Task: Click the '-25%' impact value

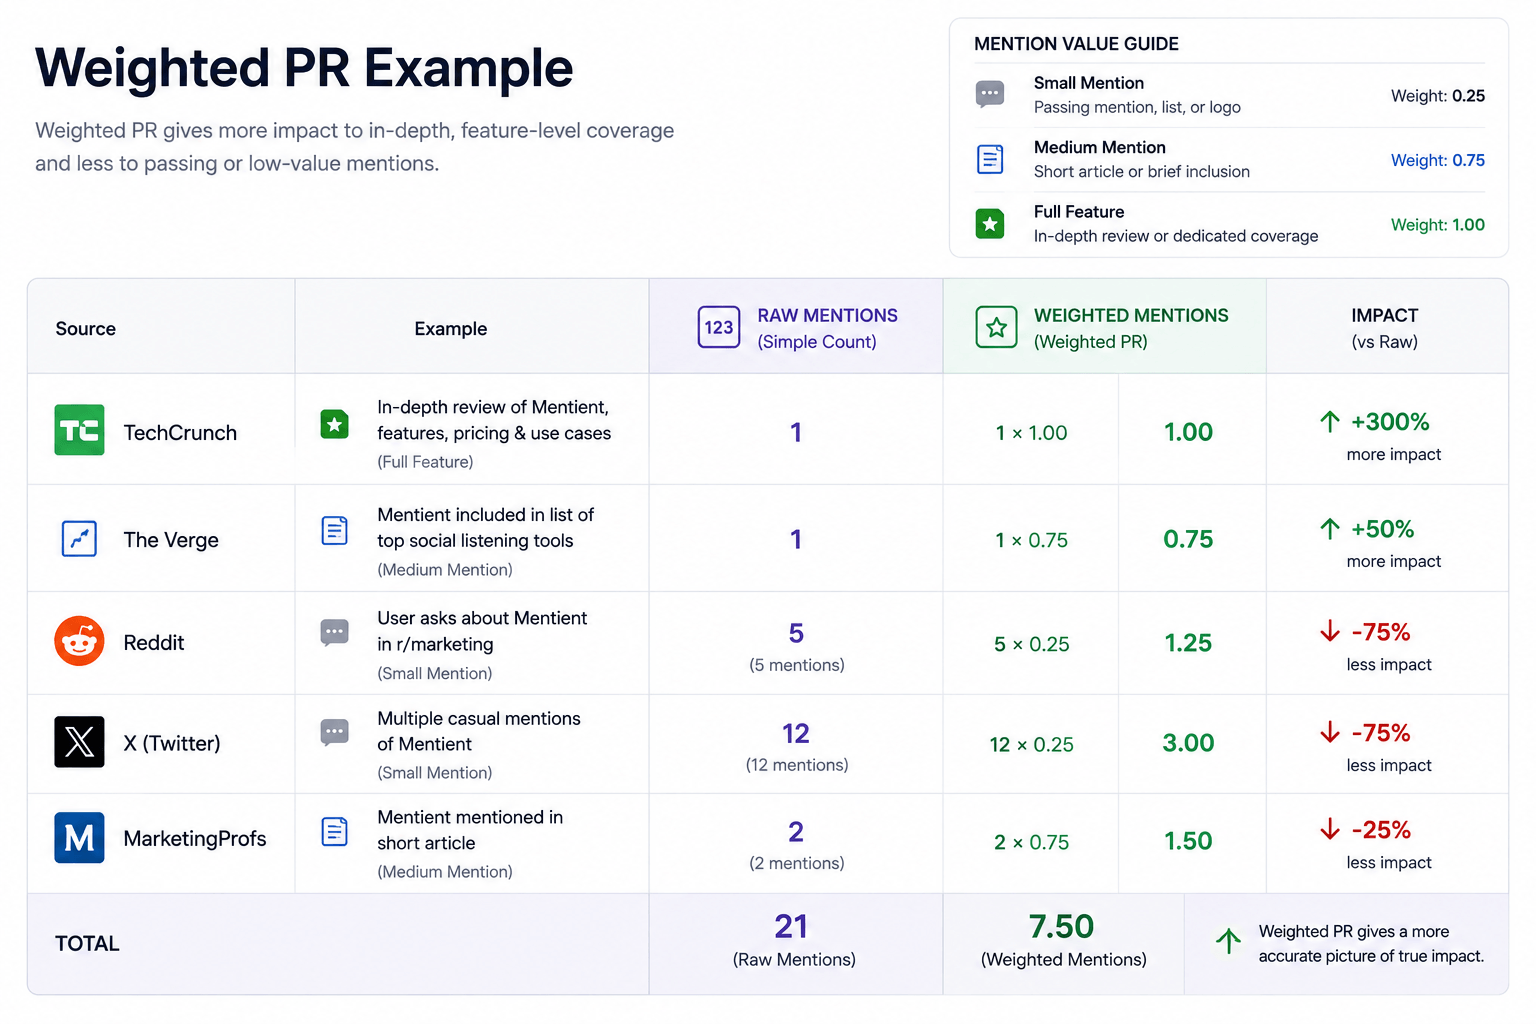Action: point(1381,830)
